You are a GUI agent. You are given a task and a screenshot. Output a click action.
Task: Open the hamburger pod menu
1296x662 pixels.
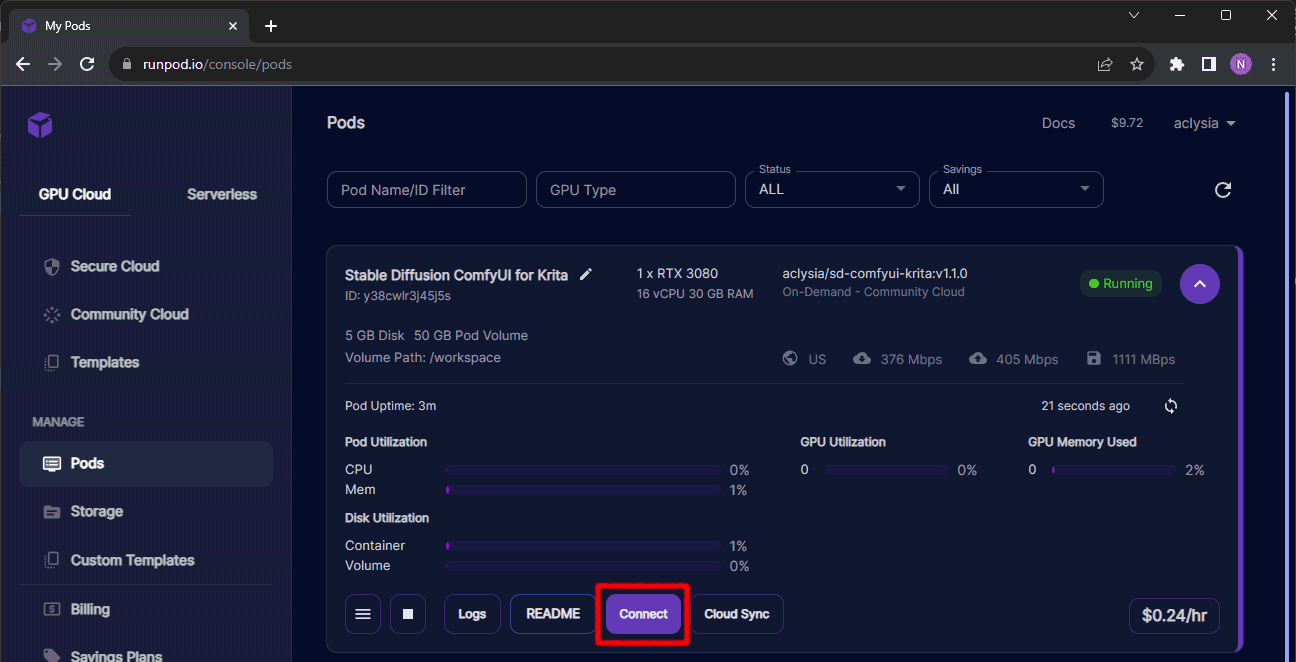pyautogui.click(x=363, y=614)
